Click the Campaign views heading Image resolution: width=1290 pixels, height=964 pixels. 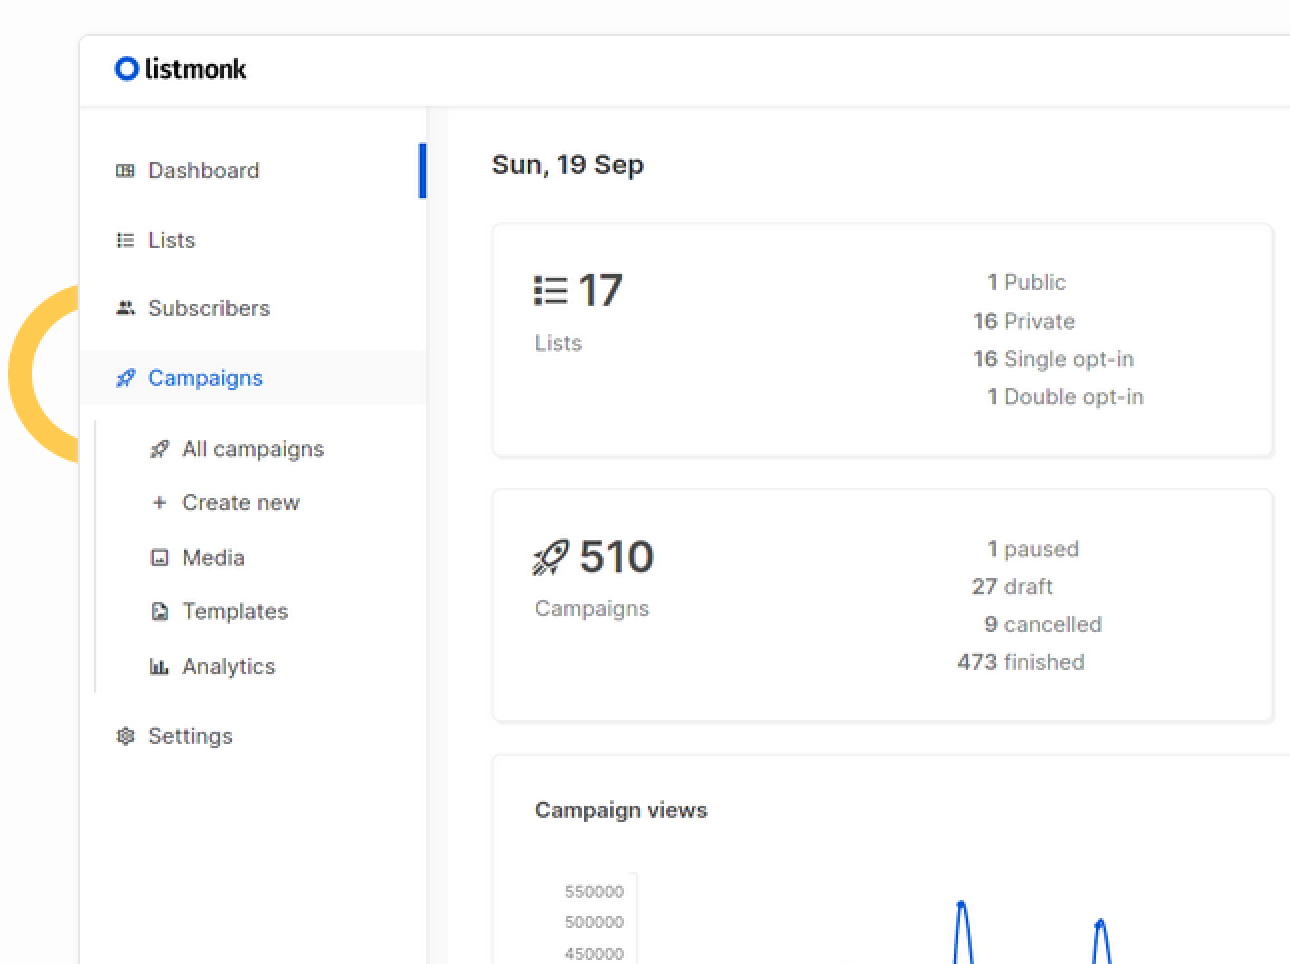621,811
